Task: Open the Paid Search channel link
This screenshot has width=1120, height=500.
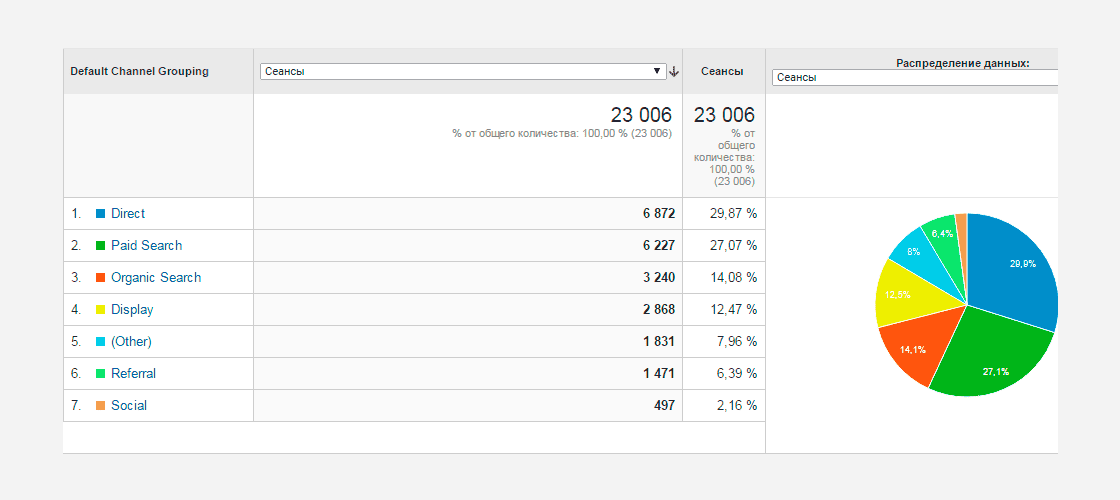Action: pyautogui.click(x=146, y=246)
